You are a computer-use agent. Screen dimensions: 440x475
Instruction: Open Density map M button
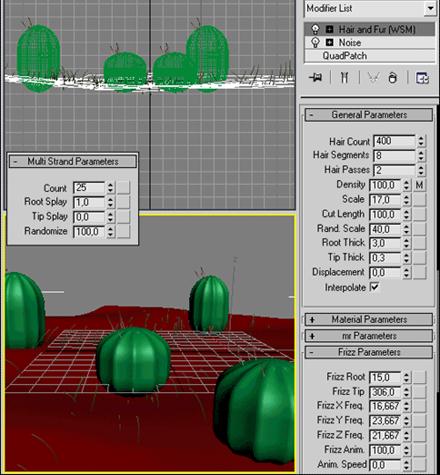[420, 185]
